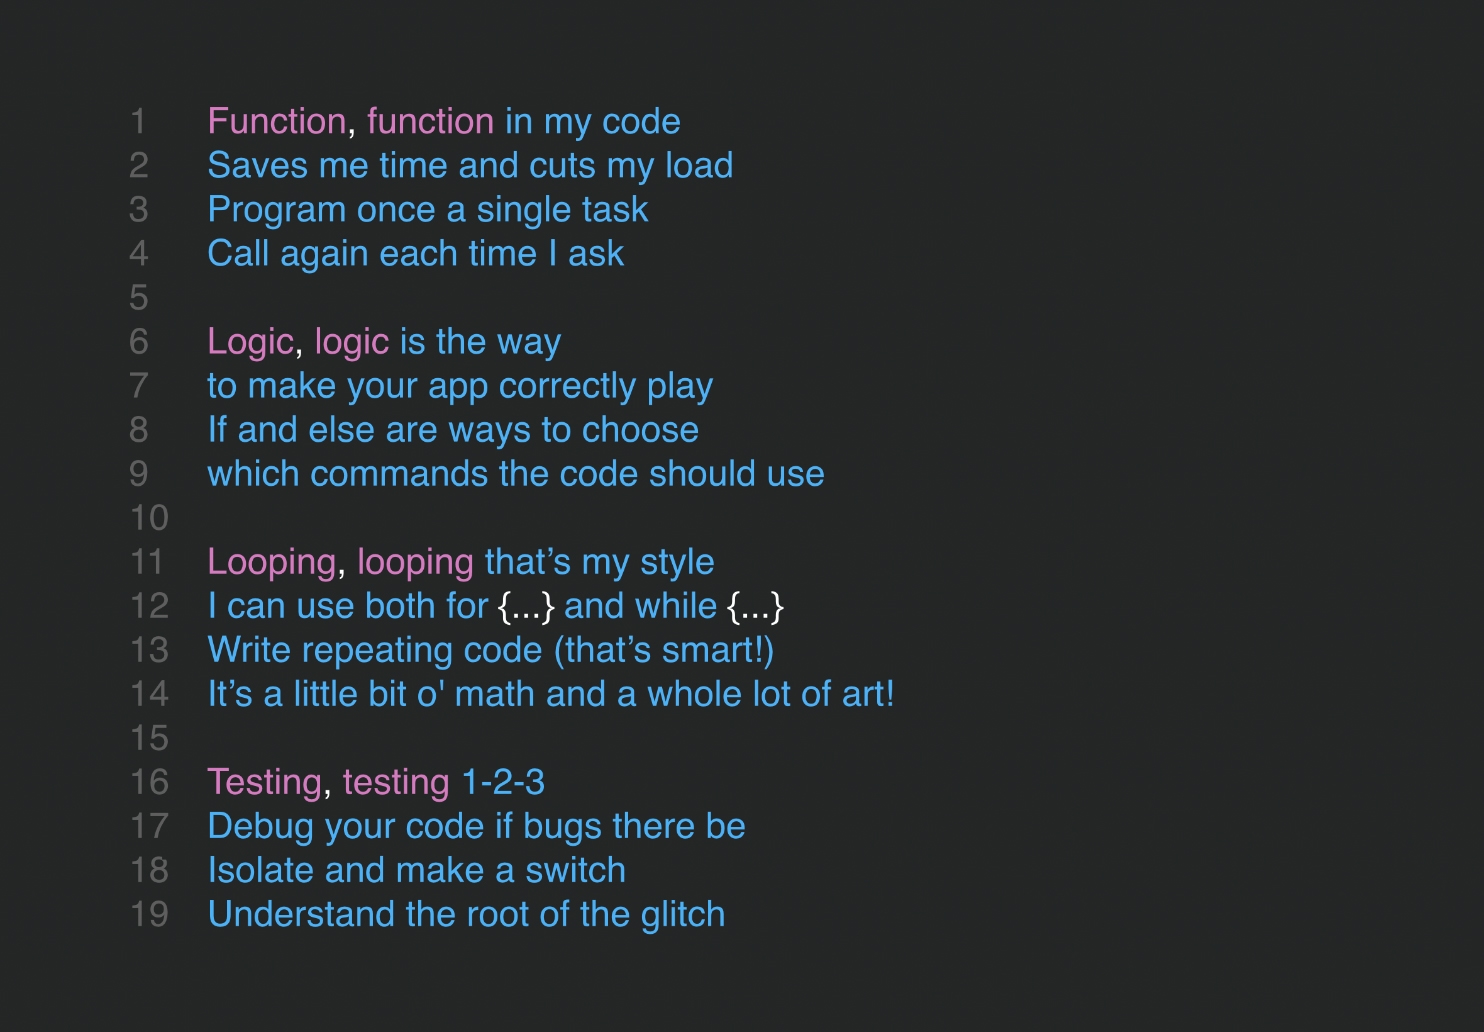Click the blue "1-2-3" text on line 16
Viewport: 1484px width, 1032px height.
point(503,782)
